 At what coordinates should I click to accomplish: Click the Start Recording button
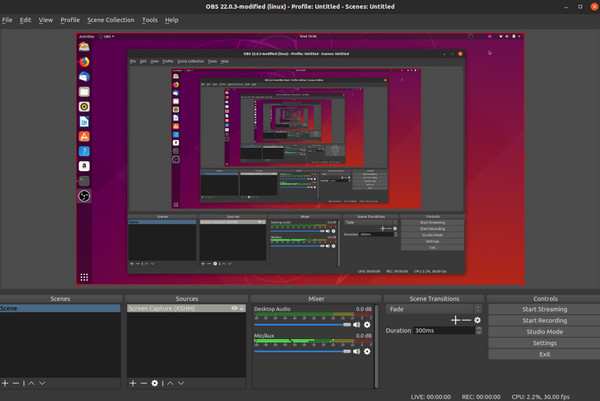(544, 320)
